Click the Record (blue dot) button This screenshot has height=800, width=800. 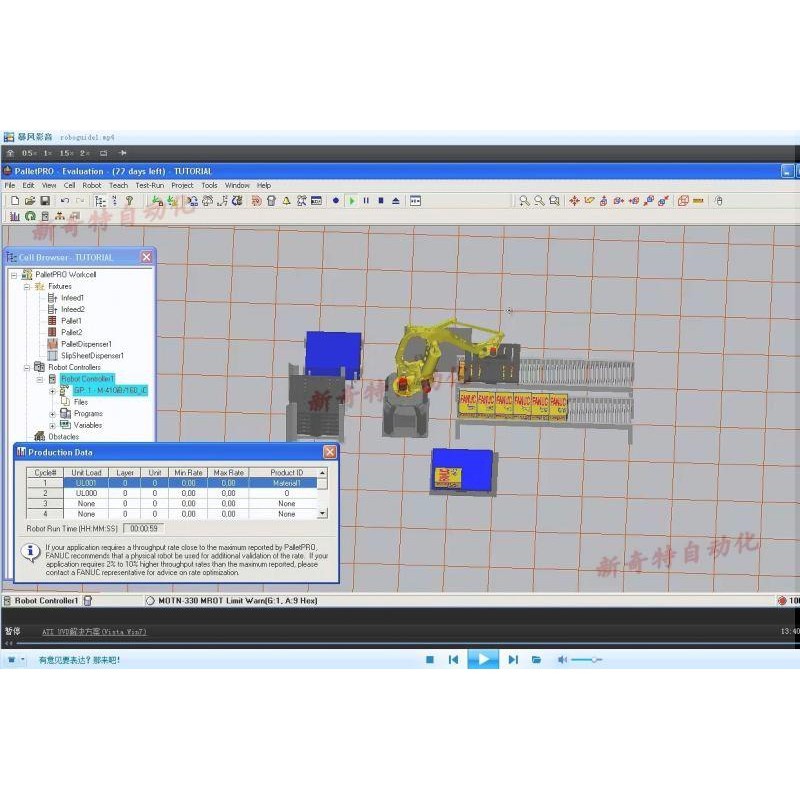[336, 201]
